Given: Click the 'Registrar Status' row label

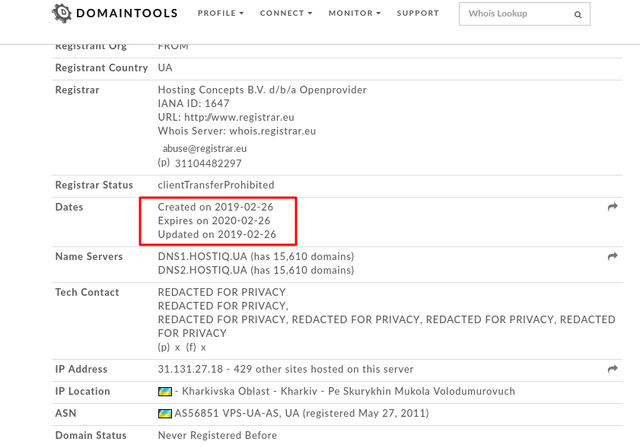Looking at the screenshot, I should pyautogui.click(x=94, y=185).
